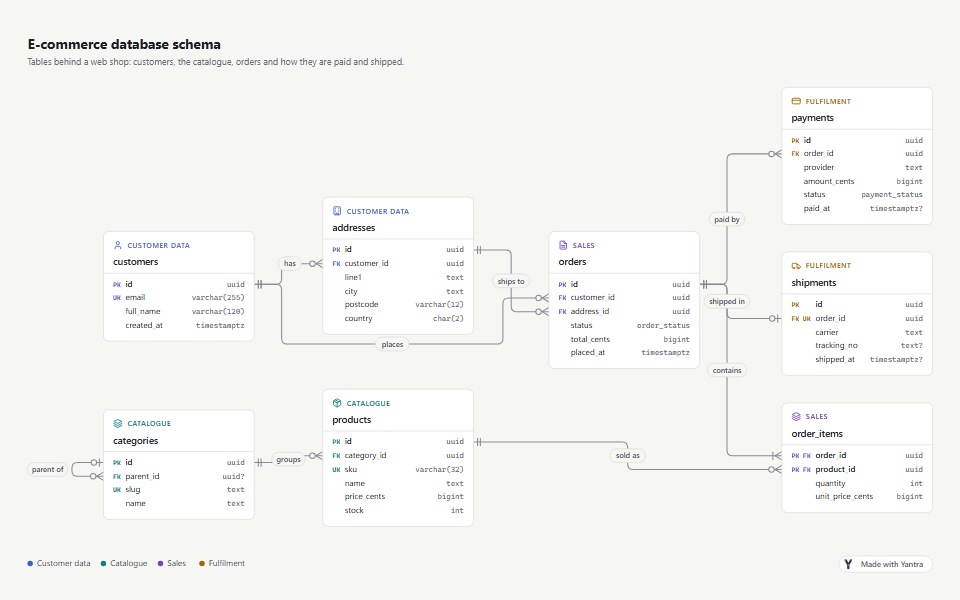This screenshot has height=600, width=960.
Task: Click the teal Catalogue legend dot
Action: 103,563
